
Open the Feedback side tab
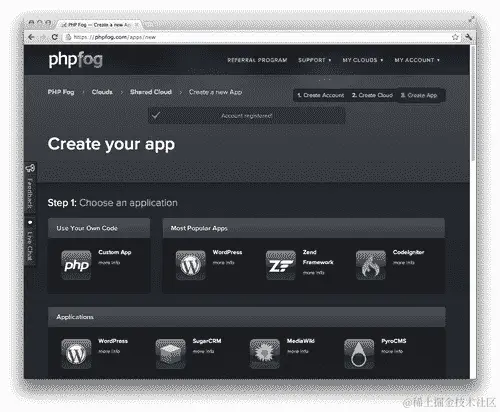coord(30,188)
